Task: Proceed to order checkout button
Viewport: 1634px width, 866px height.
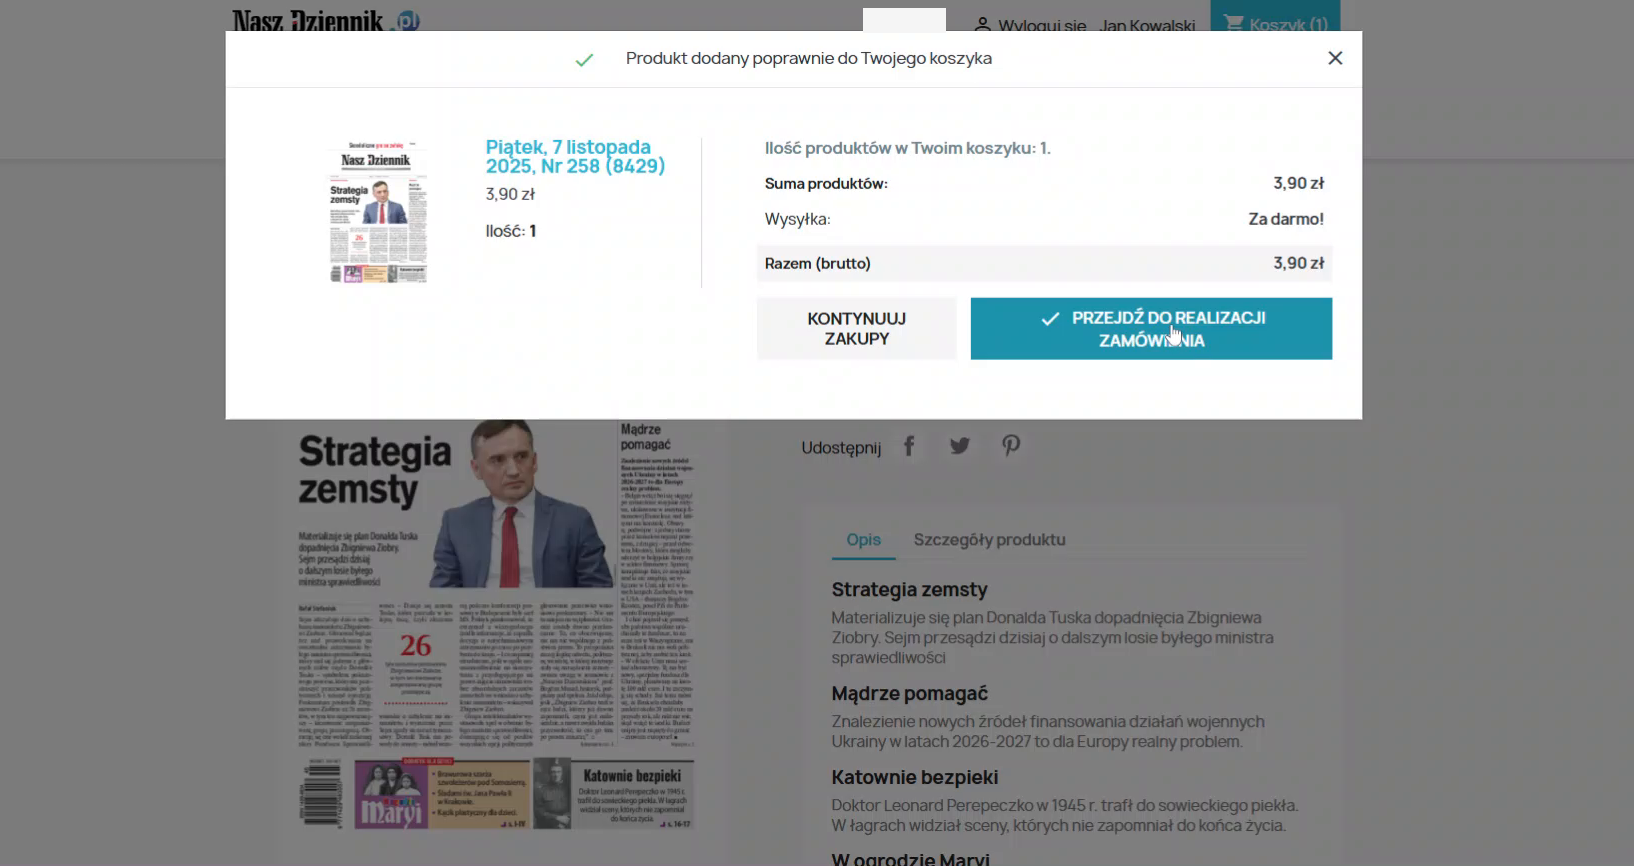Action: tap(1151, 329)
